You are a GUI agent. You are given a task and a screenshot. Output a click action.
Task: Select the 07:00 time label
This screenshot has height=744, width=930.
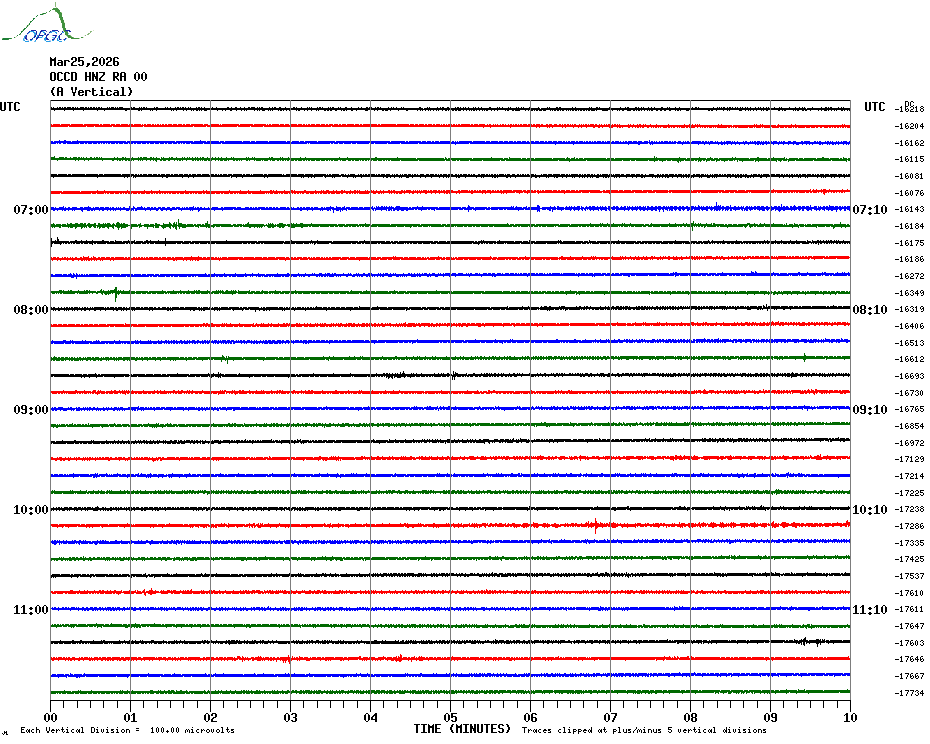(x=31, y=210)
